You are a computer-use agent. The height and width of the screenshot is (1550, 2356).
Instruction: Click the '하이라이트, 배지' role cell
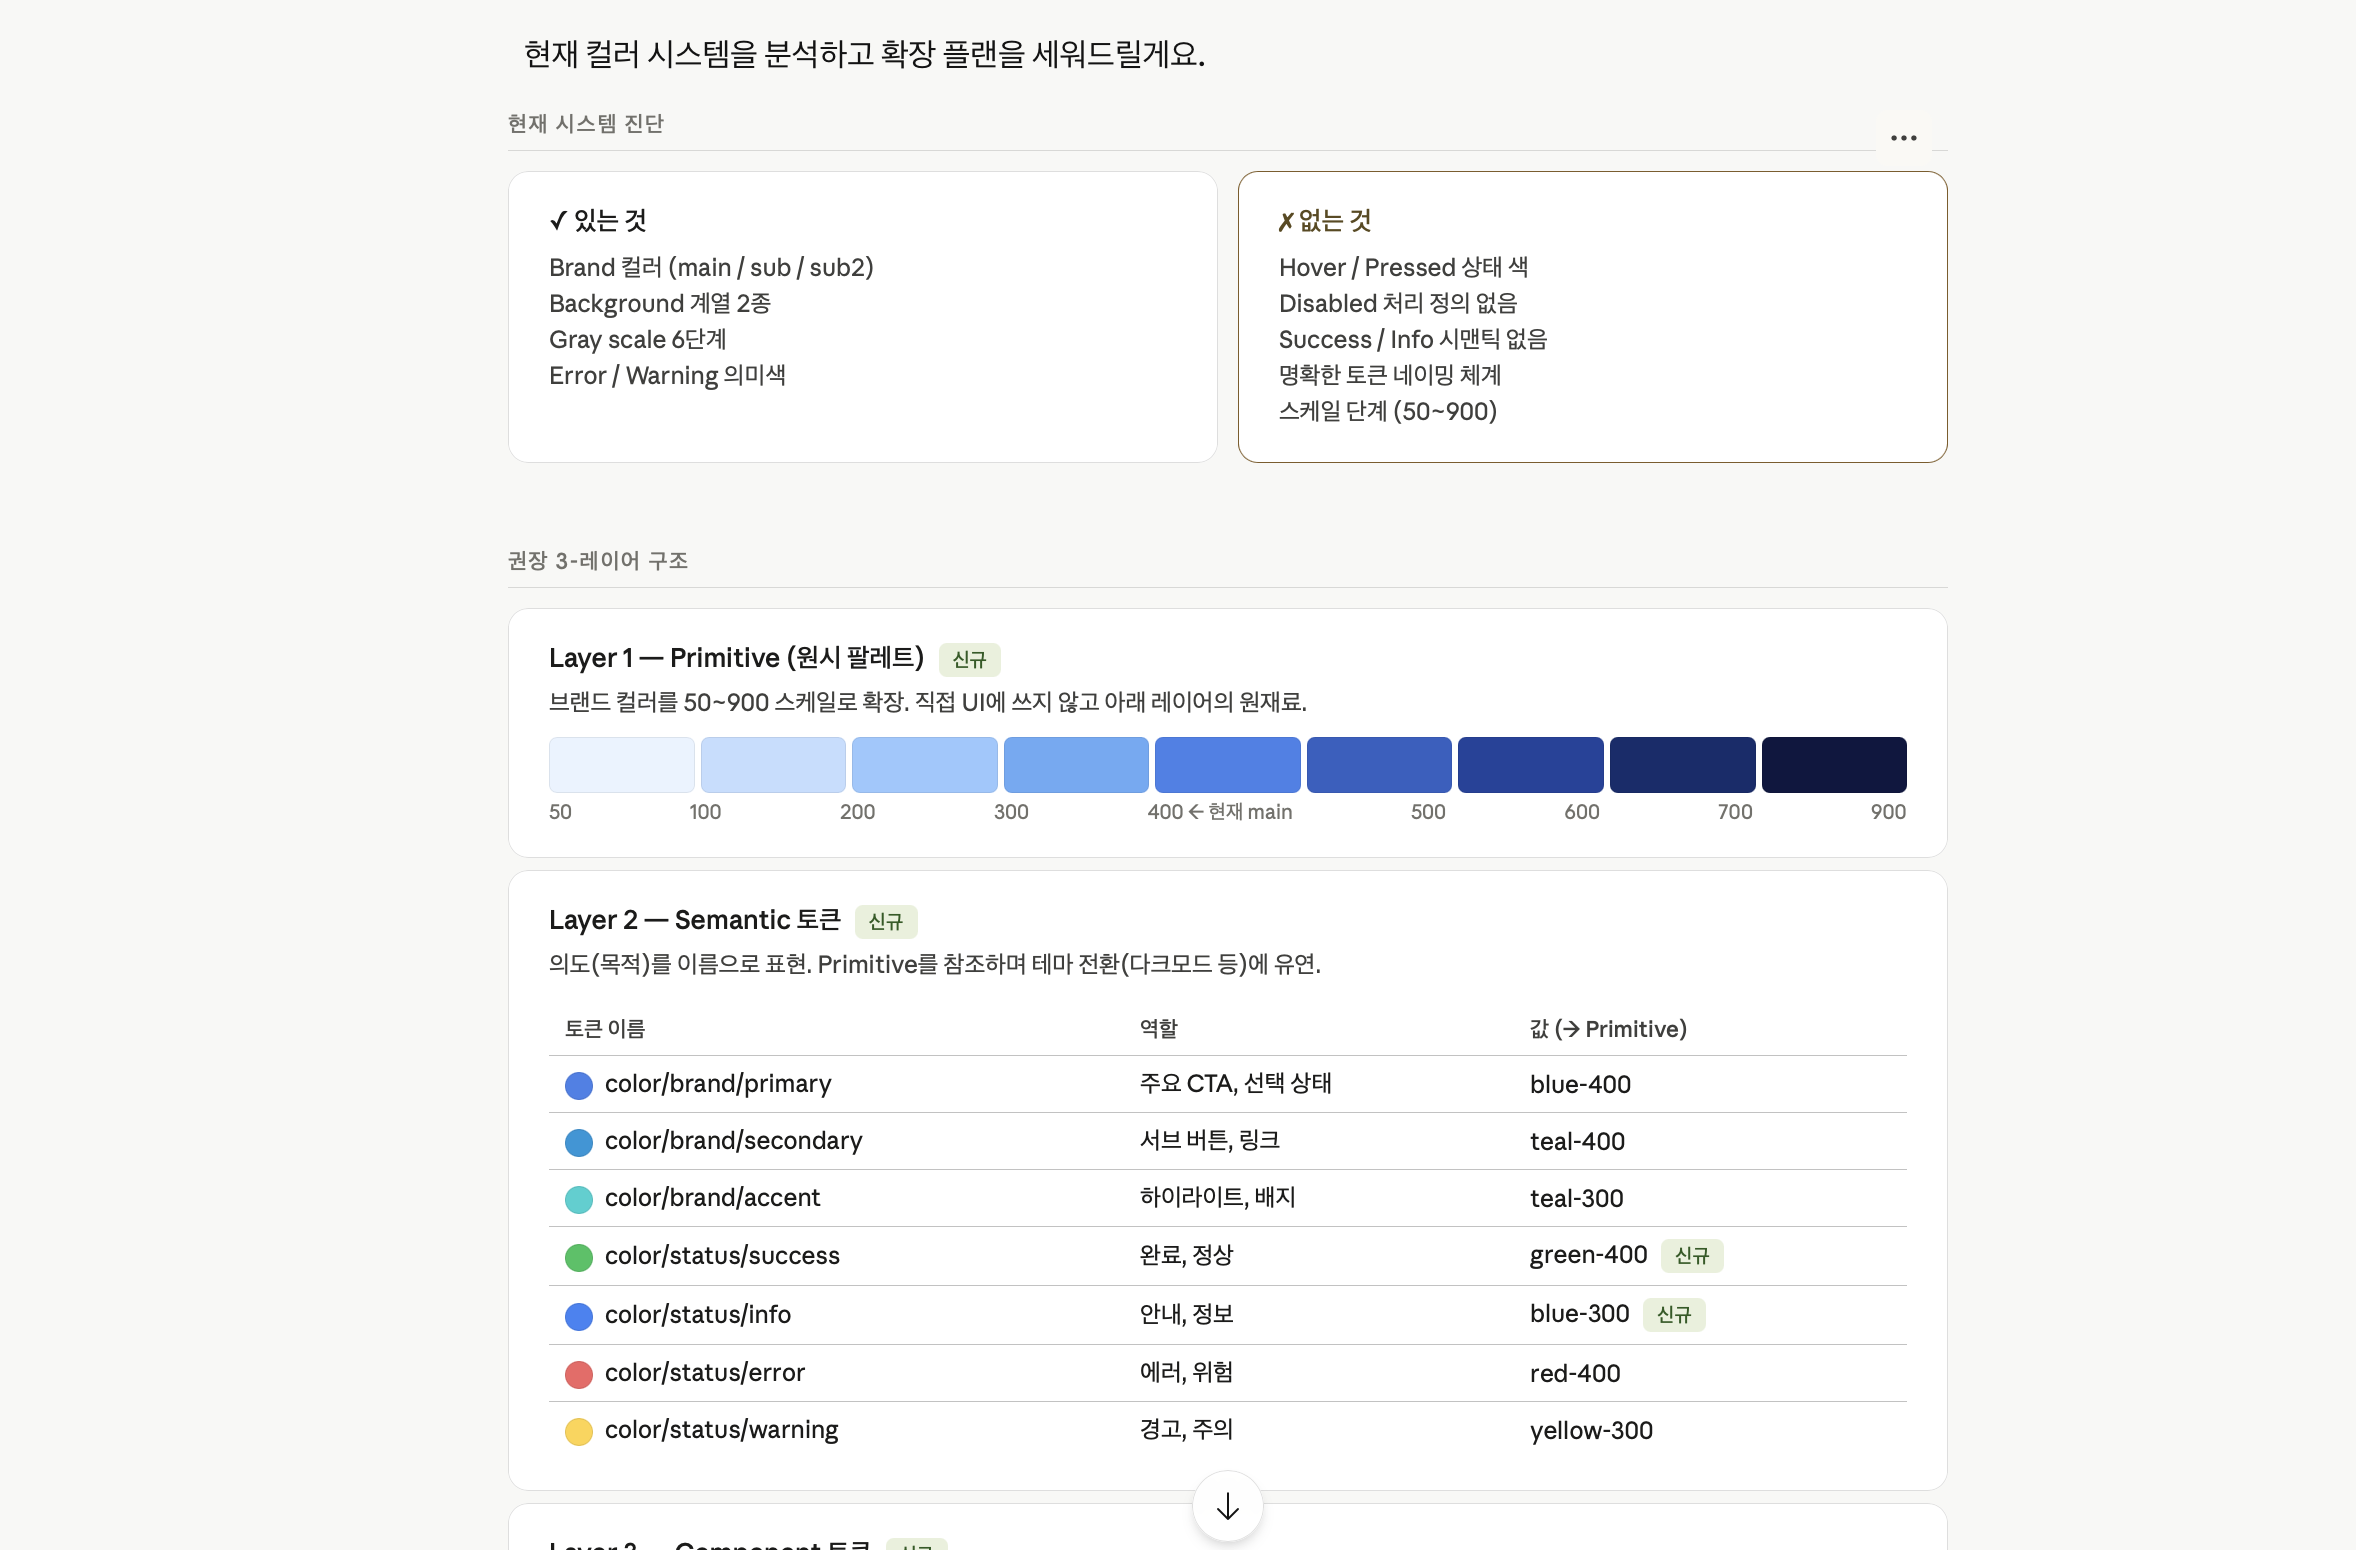tap(1217, 1198)
